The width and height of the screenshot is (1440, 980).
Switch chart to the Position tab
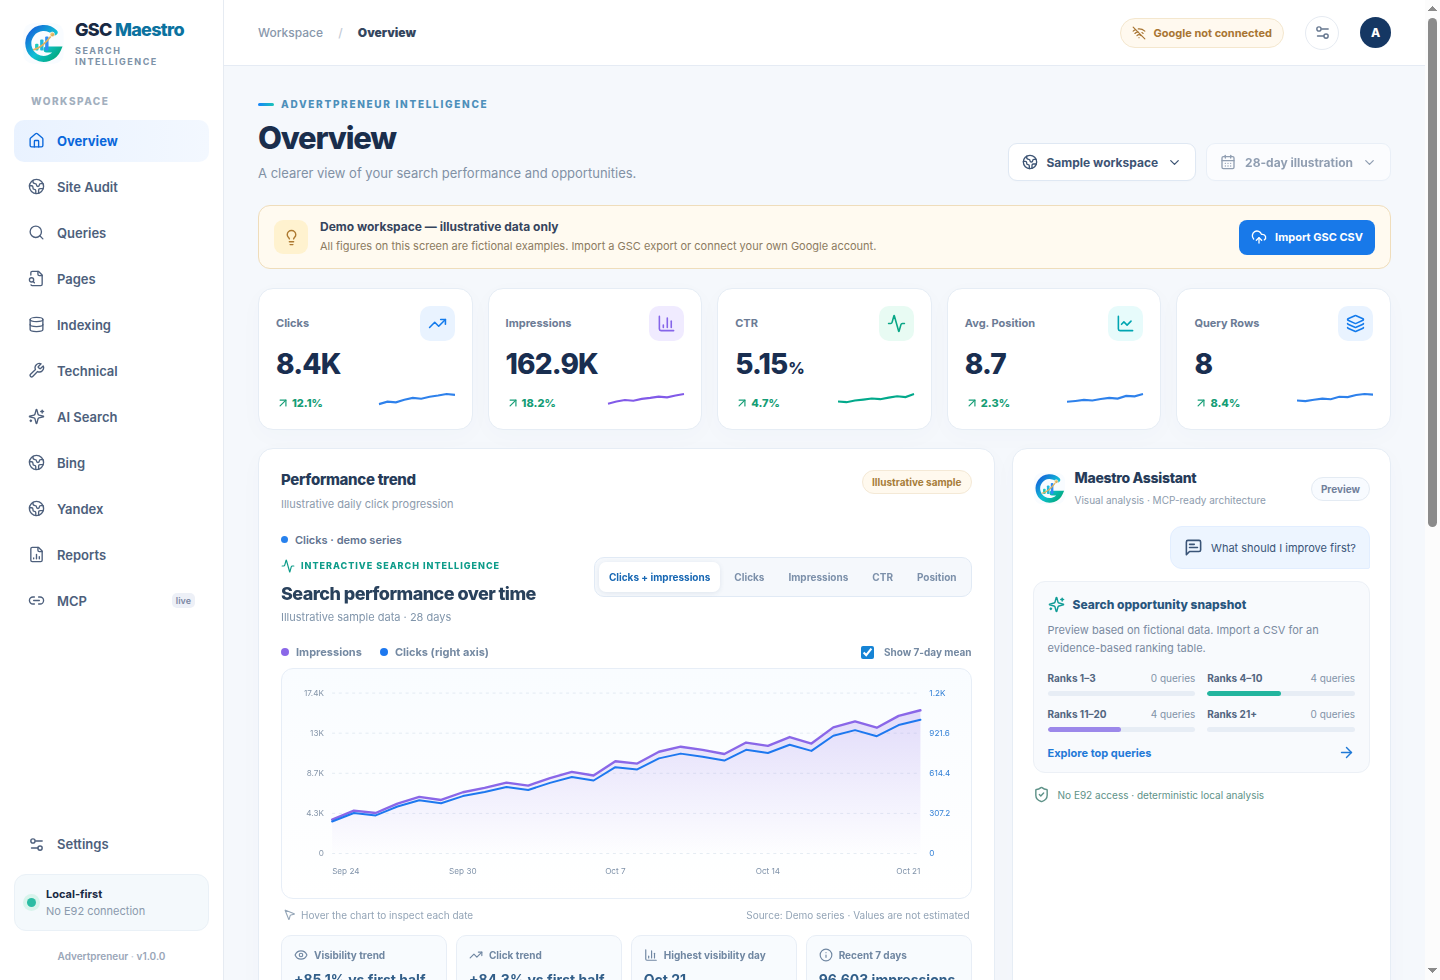tap(936, 577)
